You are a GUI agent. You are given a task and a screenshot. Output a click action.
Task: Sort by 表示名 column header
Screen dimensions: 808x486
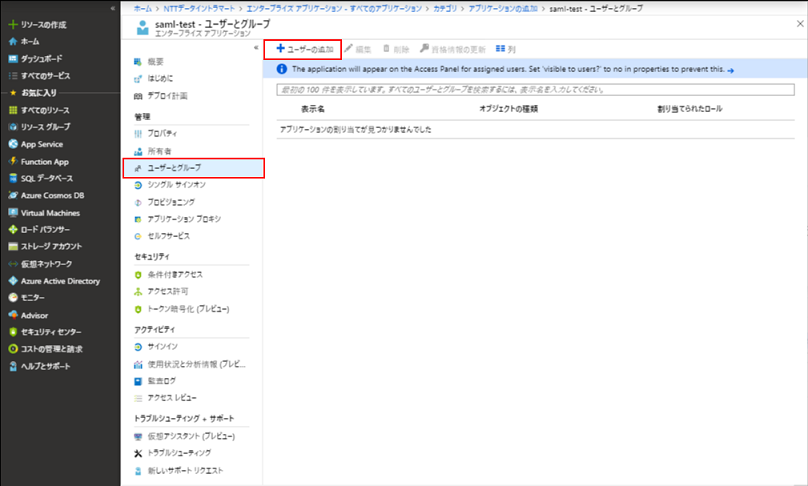click(313, 109)
